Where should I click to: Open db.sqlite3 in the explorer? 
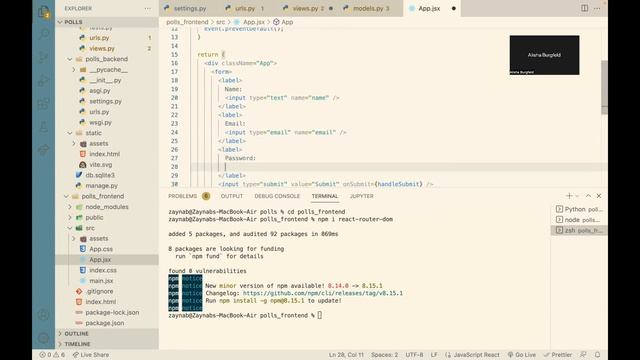107,175
